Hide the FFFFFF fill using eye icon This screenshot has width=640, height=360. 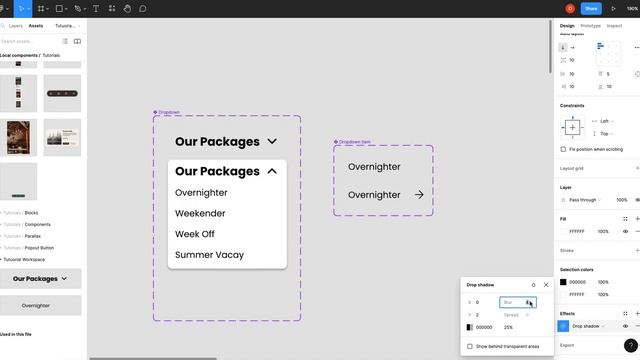pos(625,231)
